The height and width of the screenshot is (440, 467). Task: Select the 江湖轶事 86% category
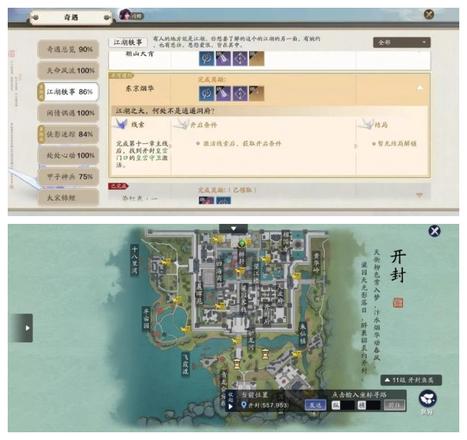[69, 92]
